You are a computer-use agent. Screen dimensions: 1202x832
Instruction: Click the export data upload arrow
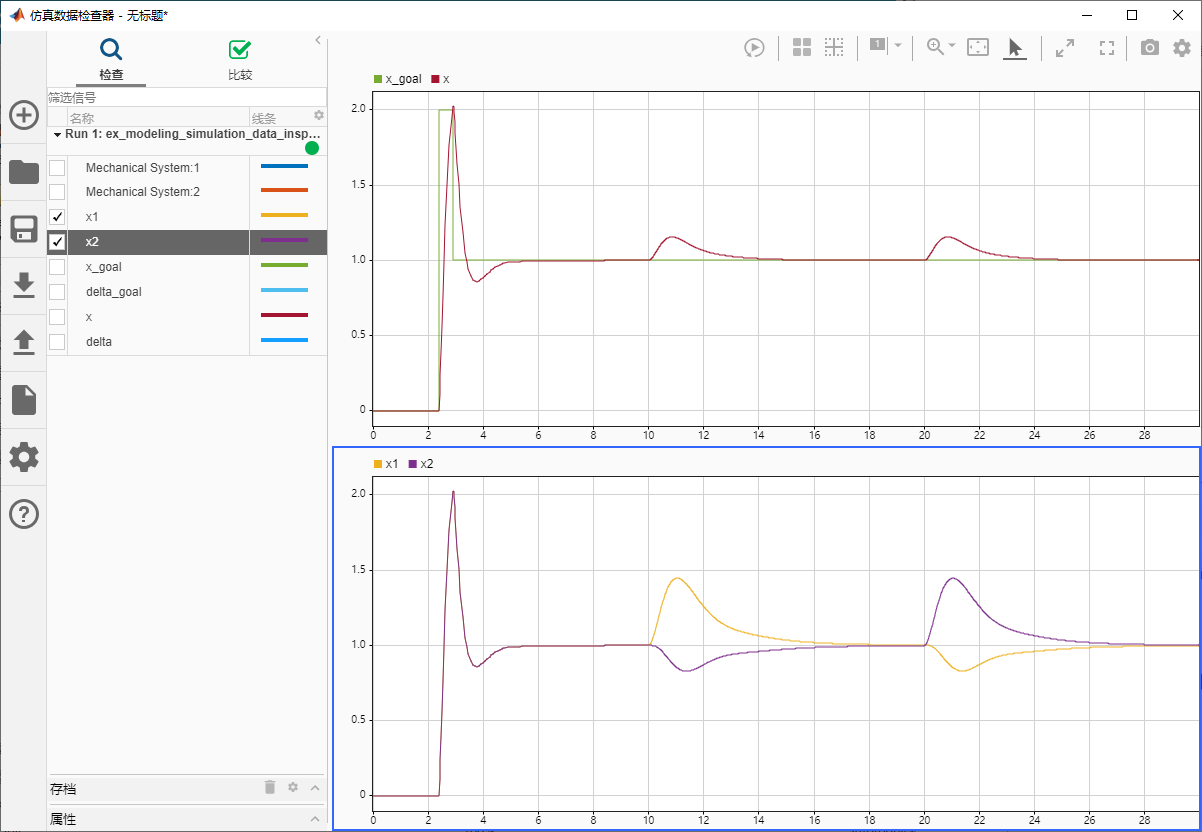(24, 342)
